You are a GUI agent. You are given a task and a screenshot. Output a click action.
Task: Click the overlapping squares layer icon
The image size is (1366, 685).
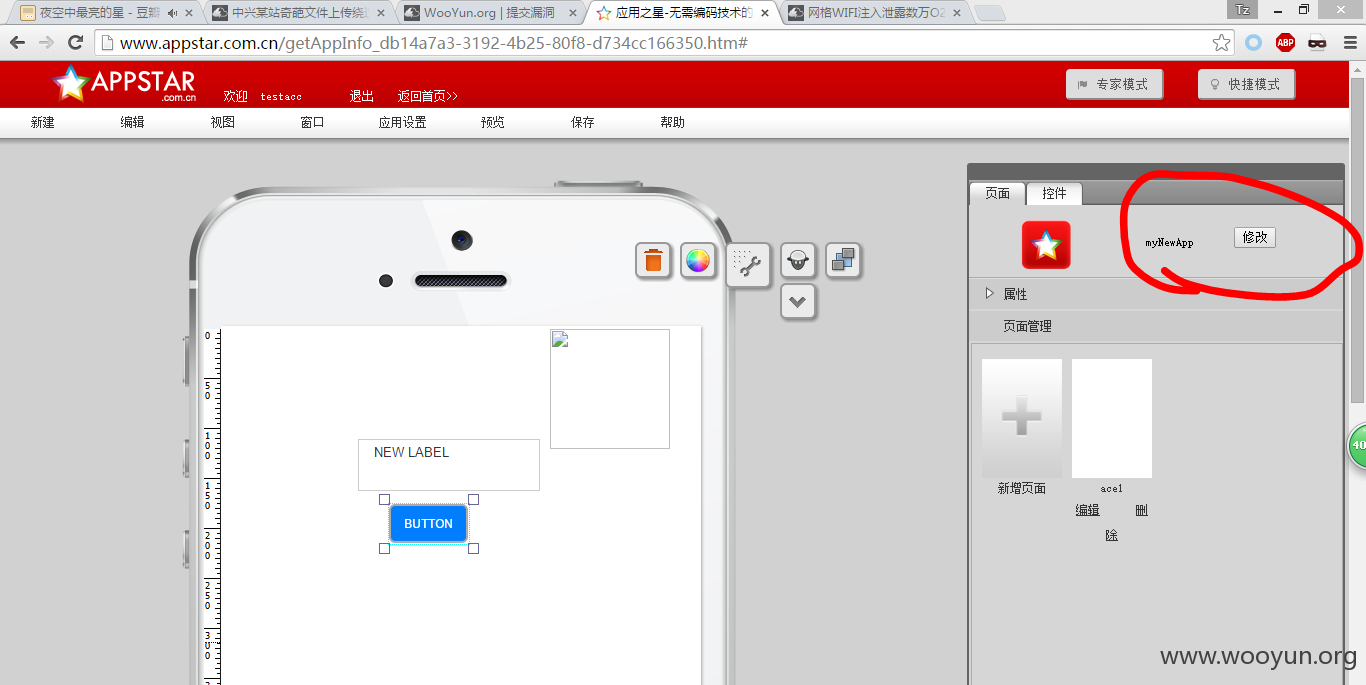click(843, 260)
